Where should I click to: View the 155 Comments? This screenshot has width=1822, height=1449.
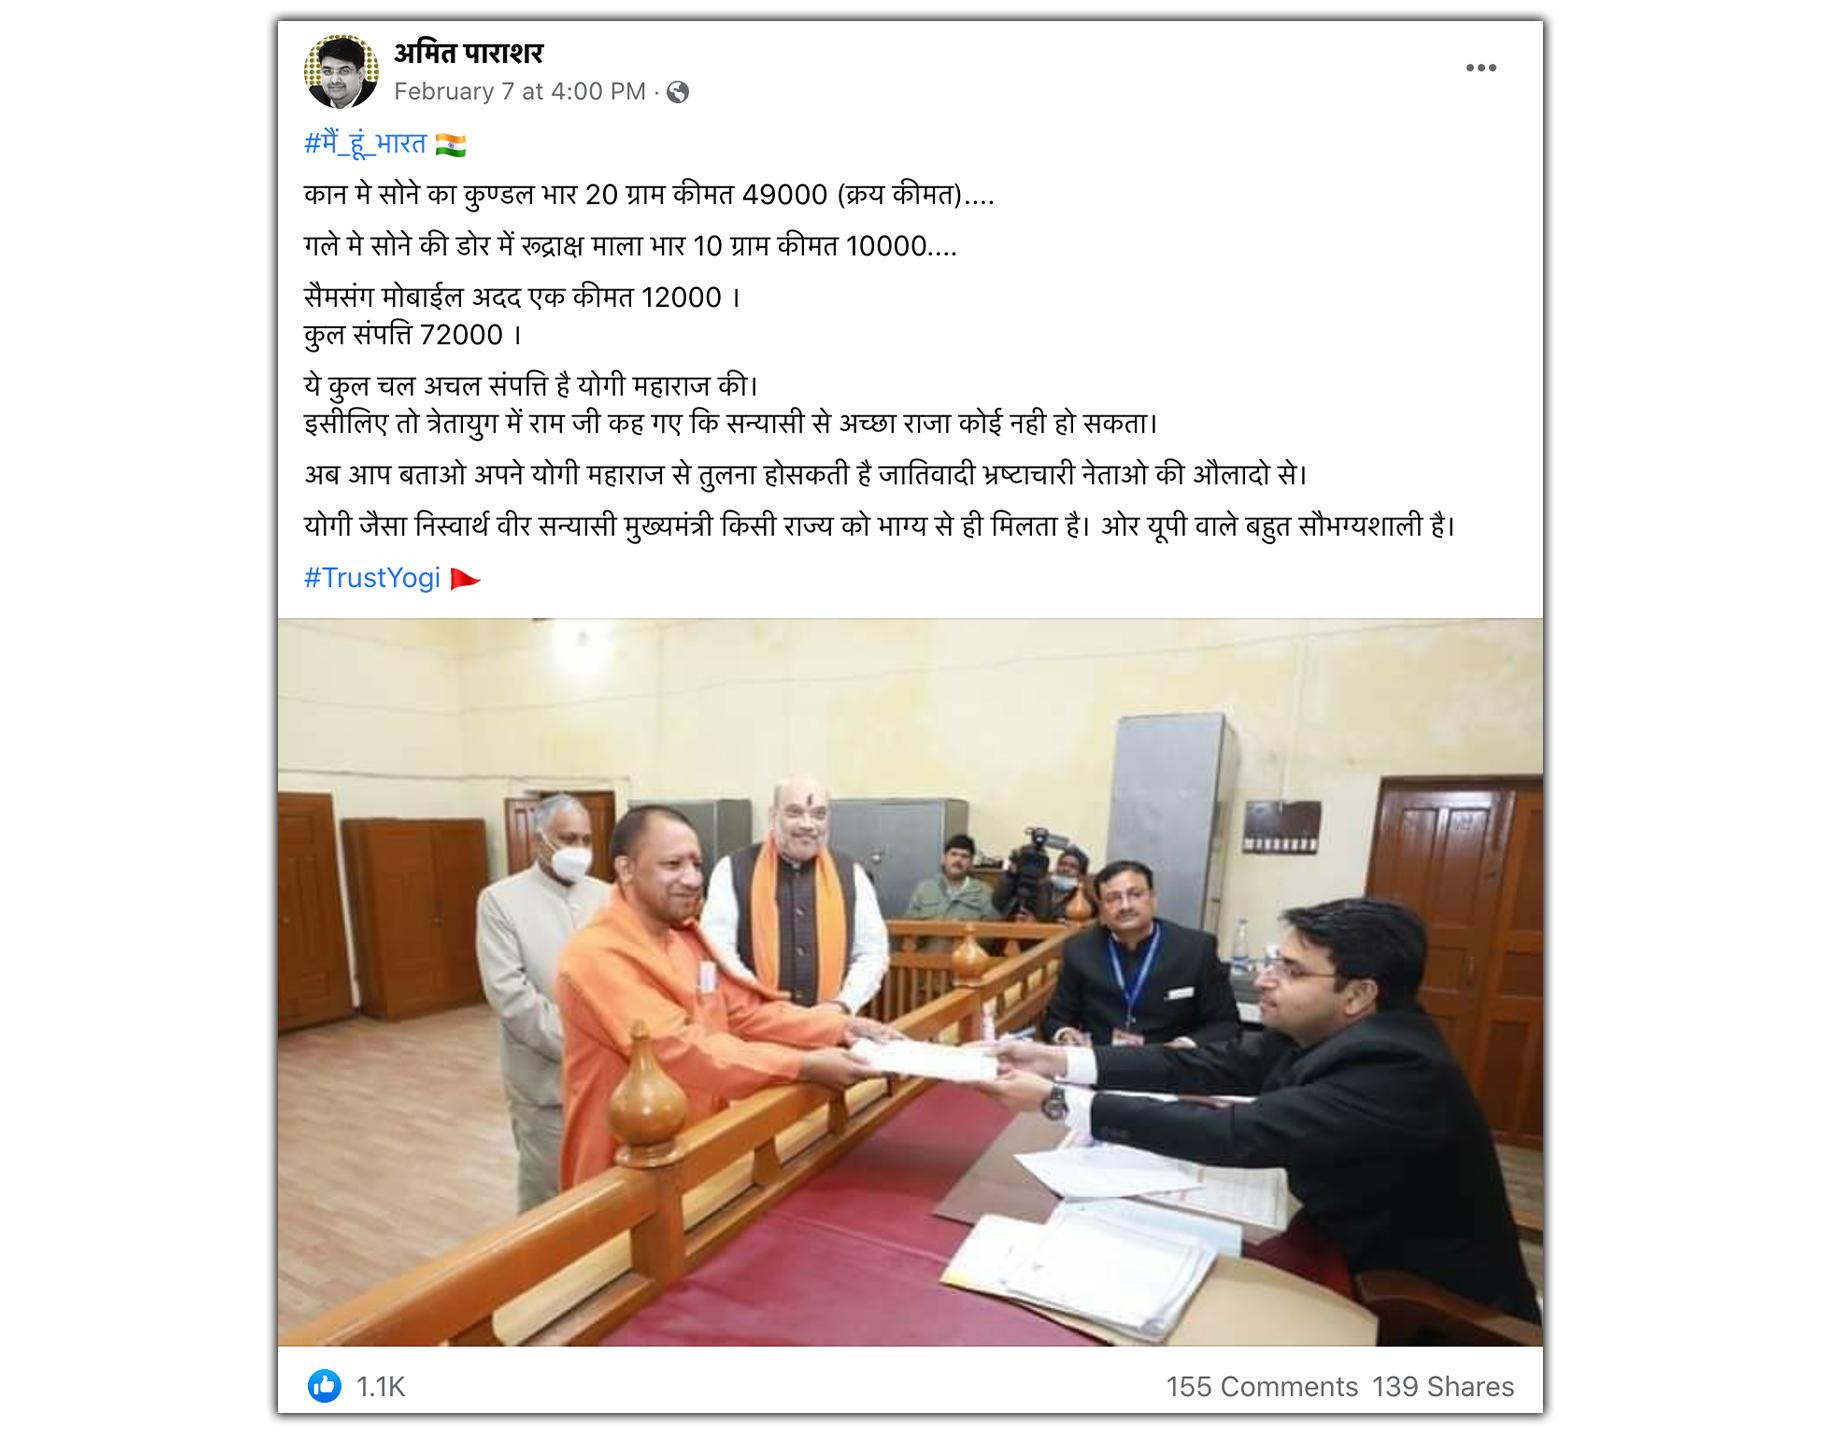coord(1261,1386)
